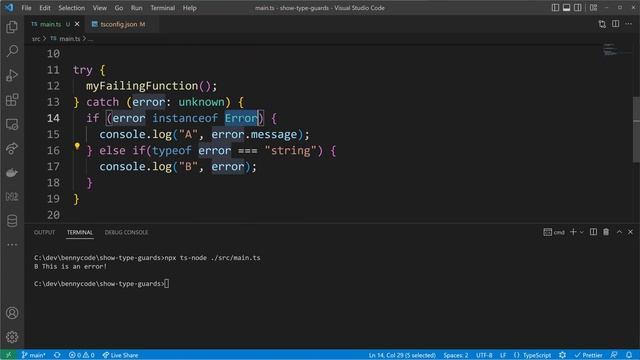Screen dimensions: 640x360
Task: Click the main.ts breadcrumb segment
Action: coord(65,39)
